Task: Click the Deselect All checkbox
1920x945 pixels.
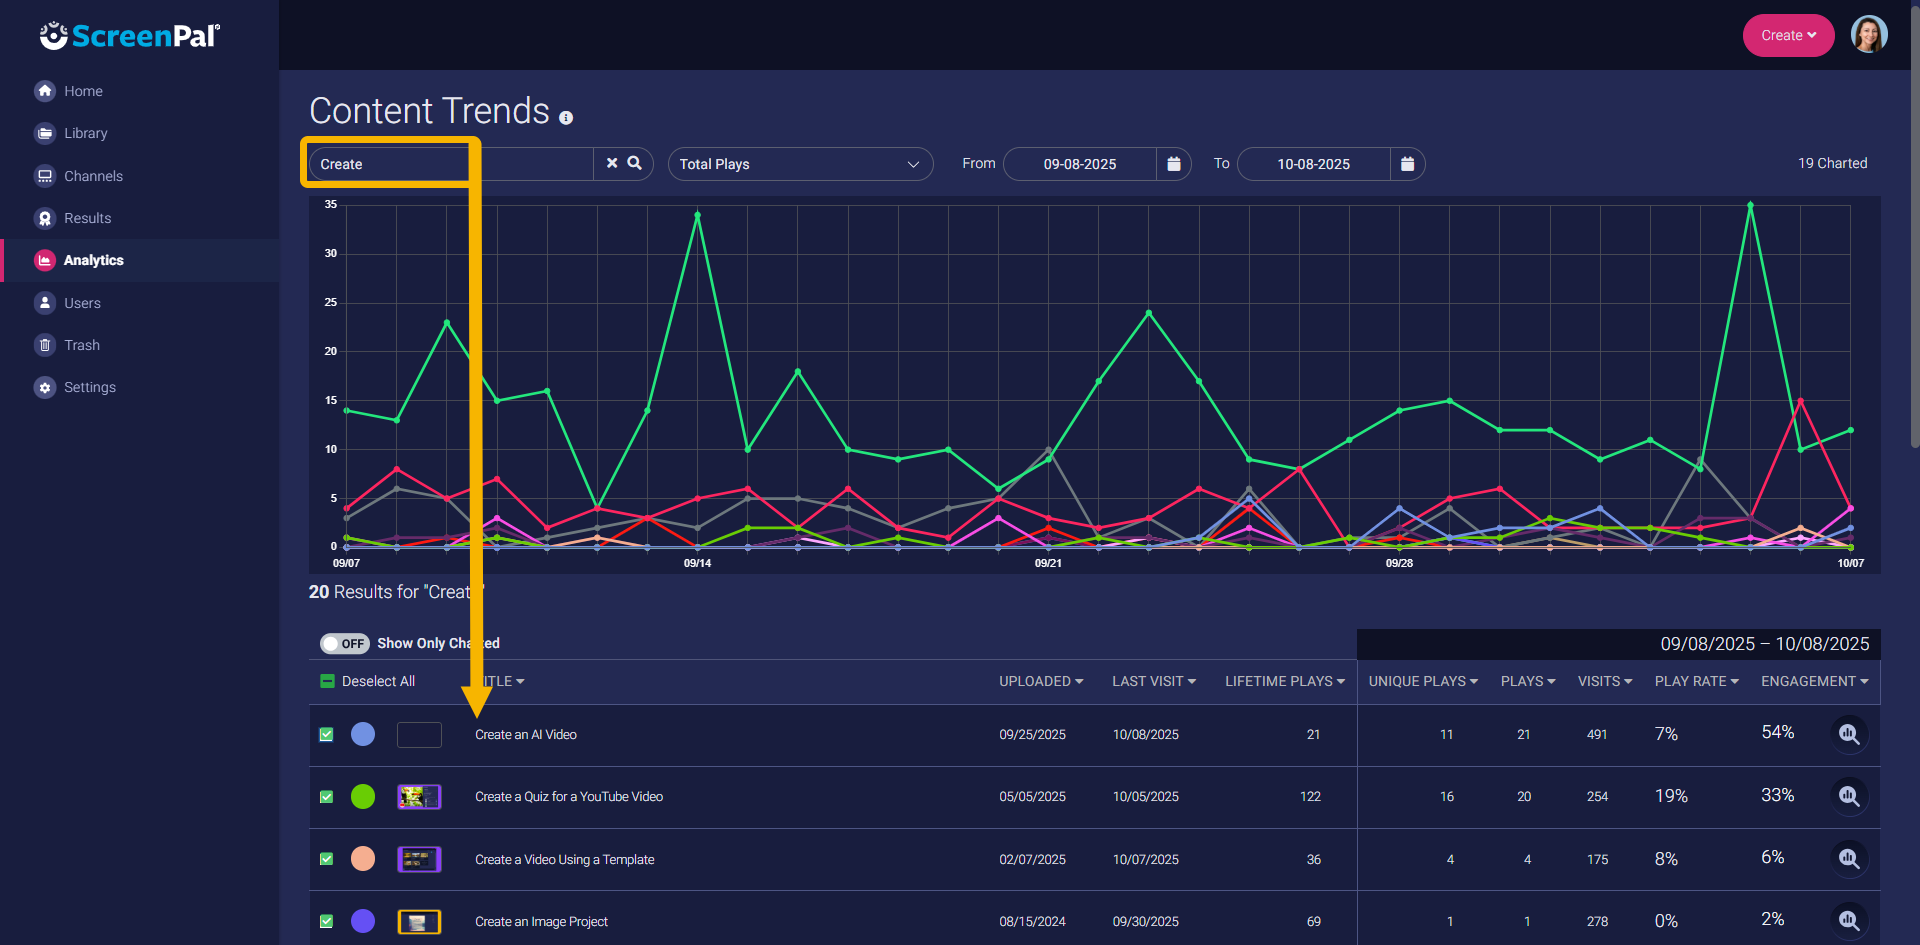Action: point(327,681)
